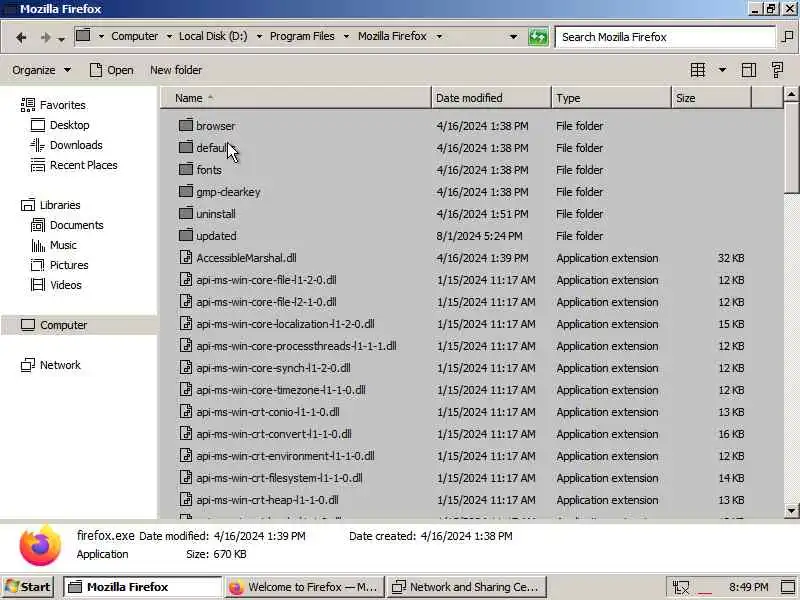The width and height of the screenshot is (800, 600).
Task: Click the forward navigation arrow
Action: 45,37
